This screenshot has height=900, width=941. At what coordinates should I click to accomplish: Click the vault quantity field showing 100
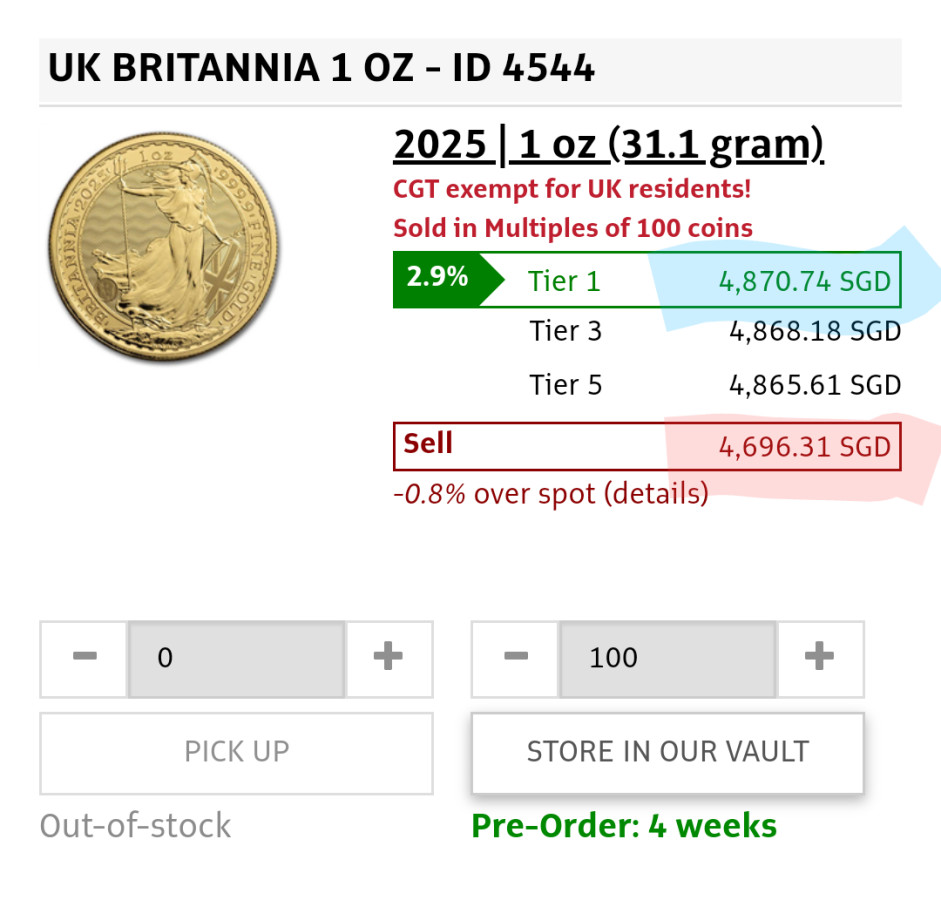(x=667, y=658)
